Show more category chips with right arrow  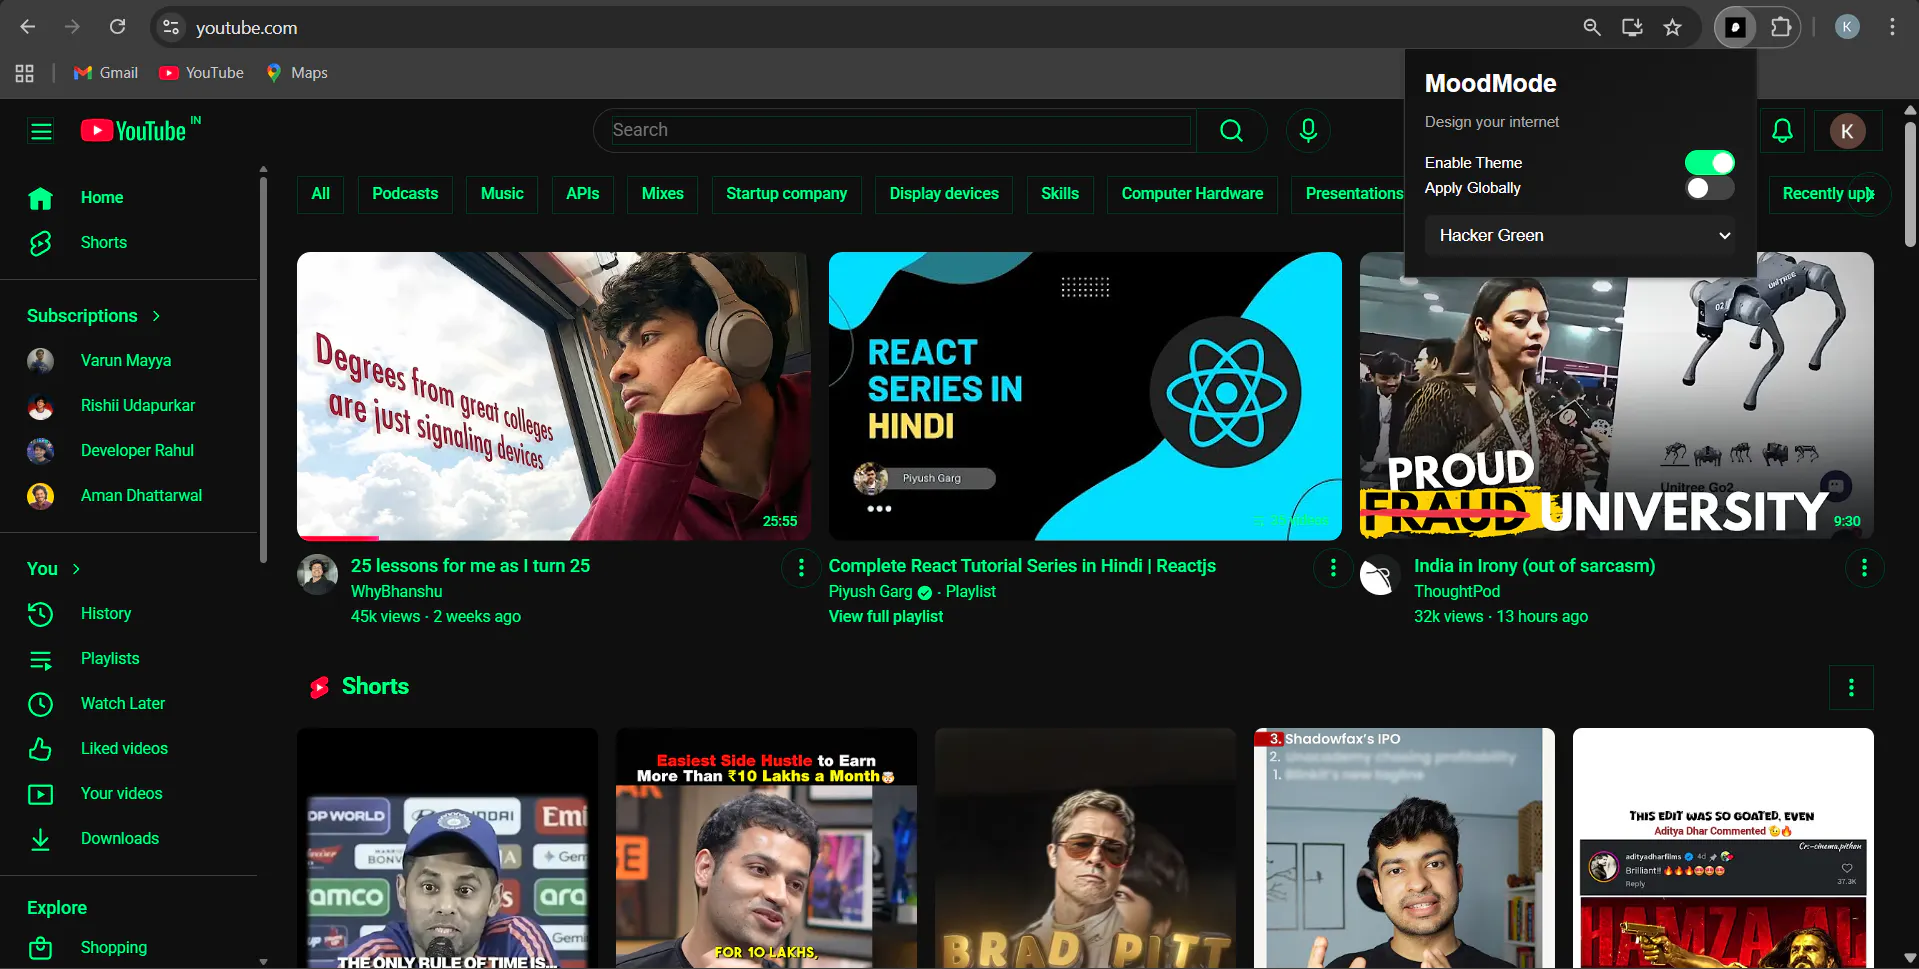(x=1869, y=194)
